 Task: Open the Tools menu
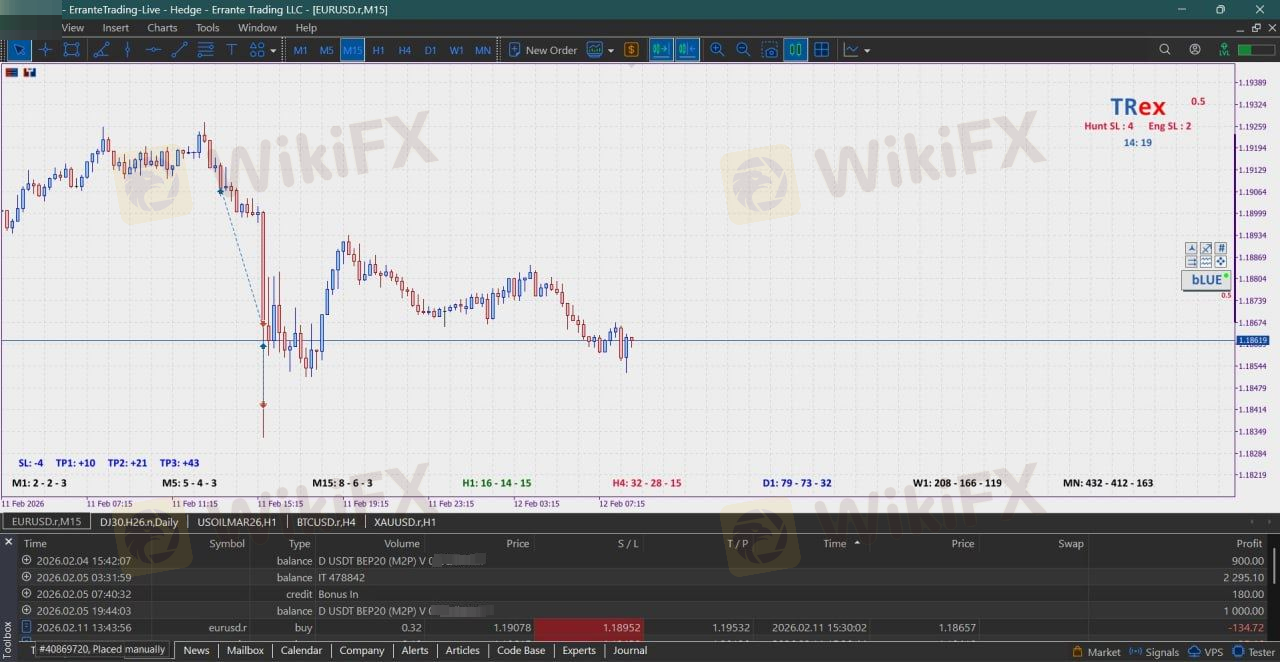(x=208, y=28)
